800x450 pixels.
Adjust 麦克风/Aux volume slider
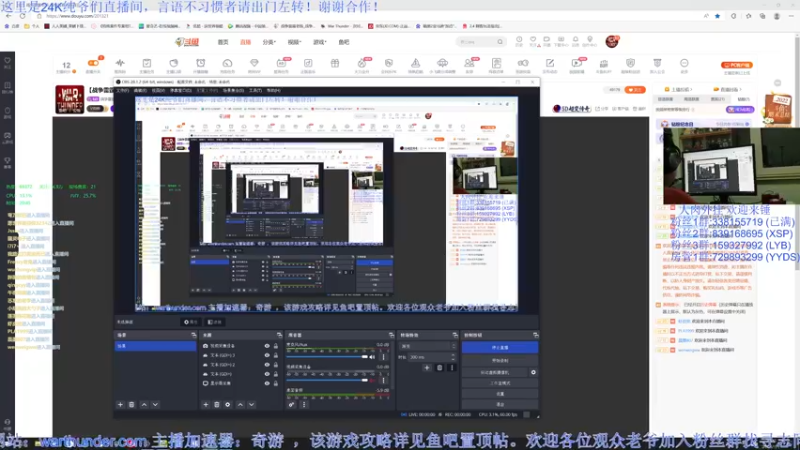click(327, 357)
